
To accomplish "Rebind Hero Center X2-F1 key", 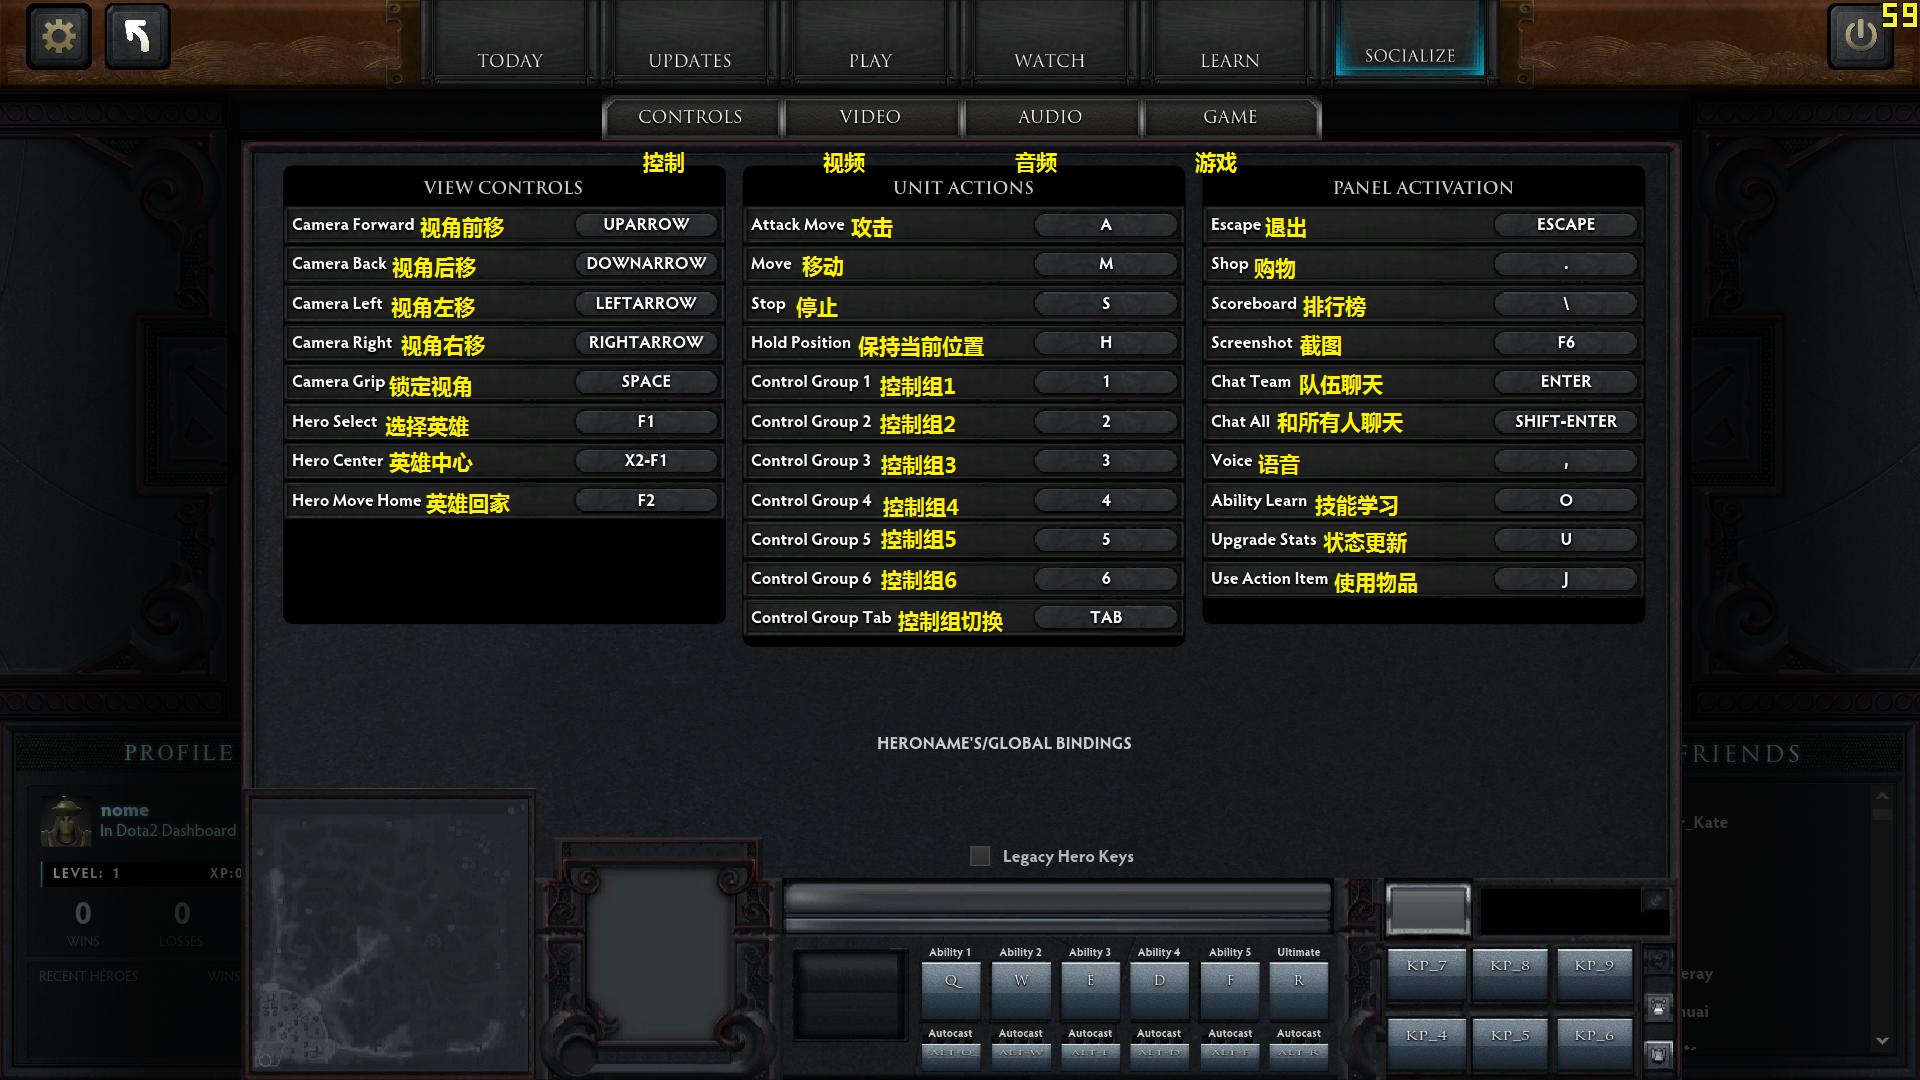I will [x=646, y=461].
